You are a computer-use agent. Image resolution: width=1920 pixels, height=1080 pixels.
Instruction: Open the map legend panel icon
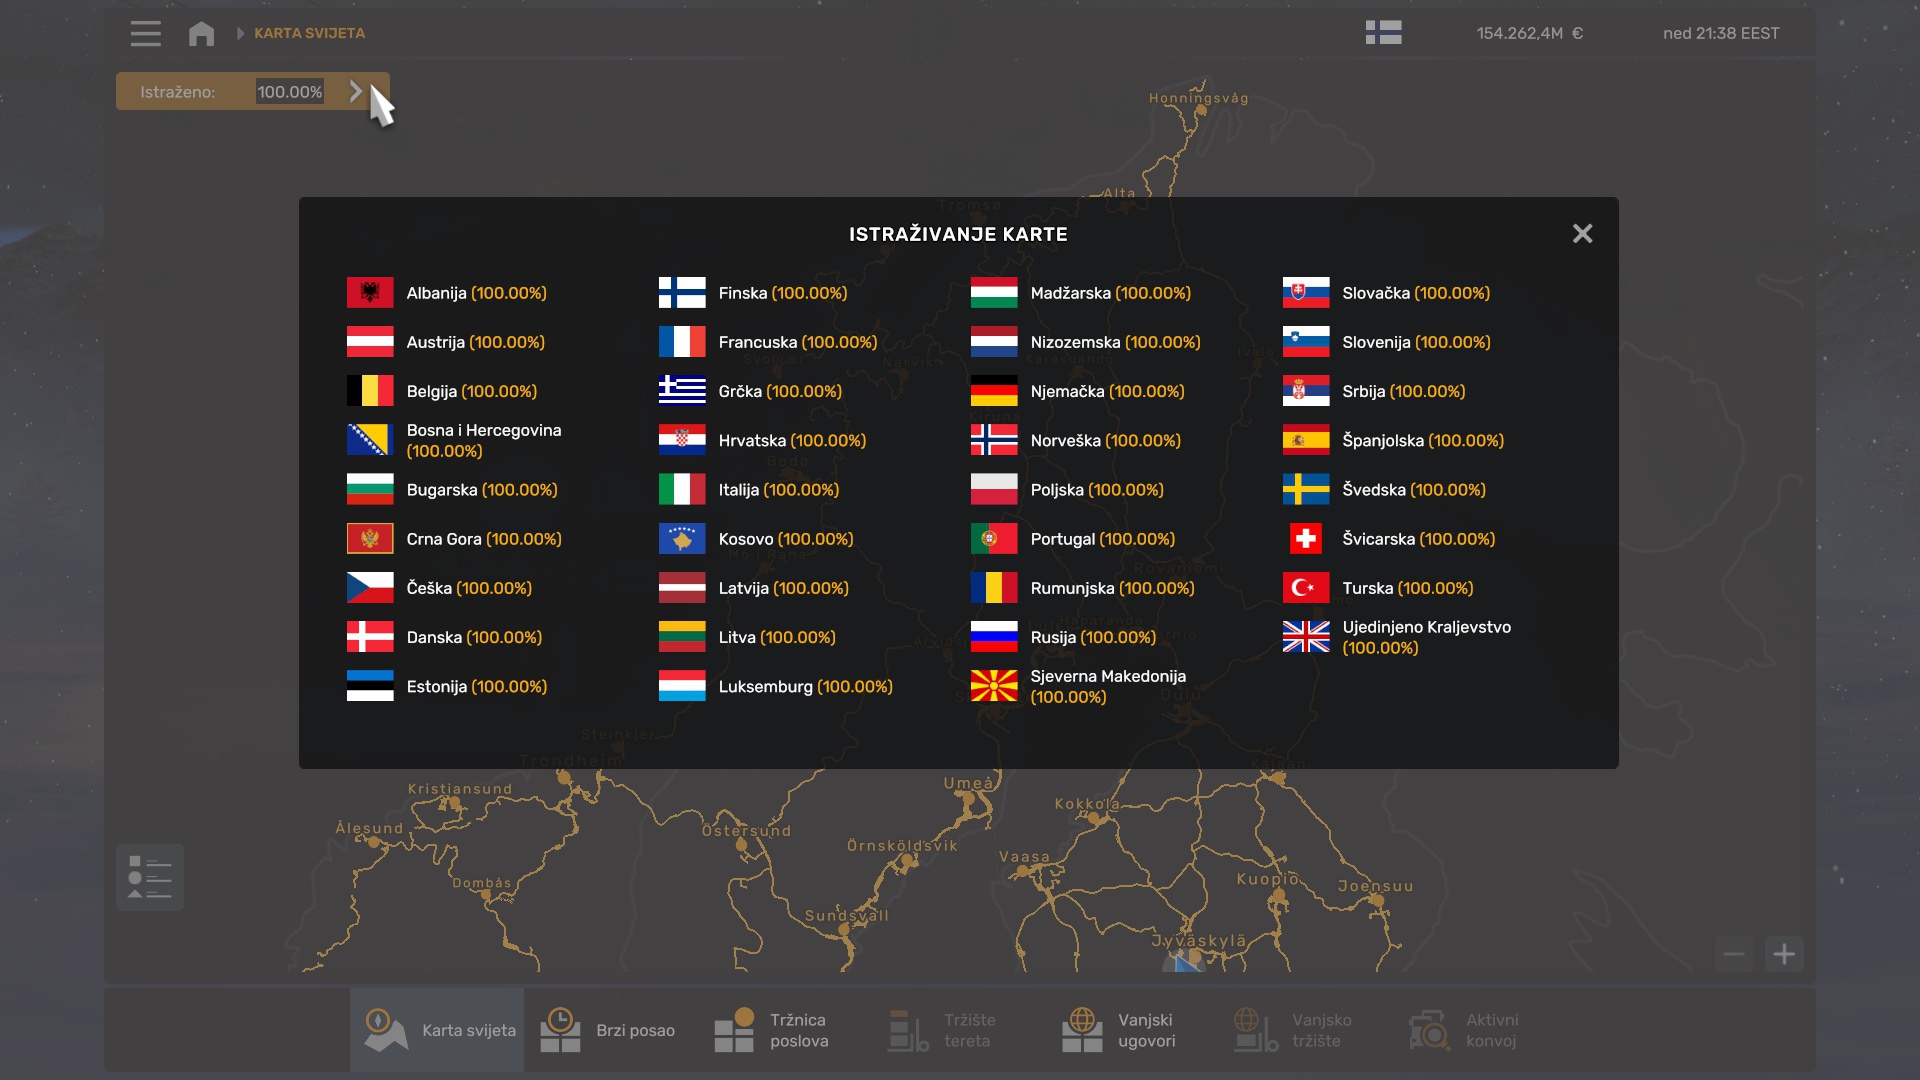[x=150, y=877]
